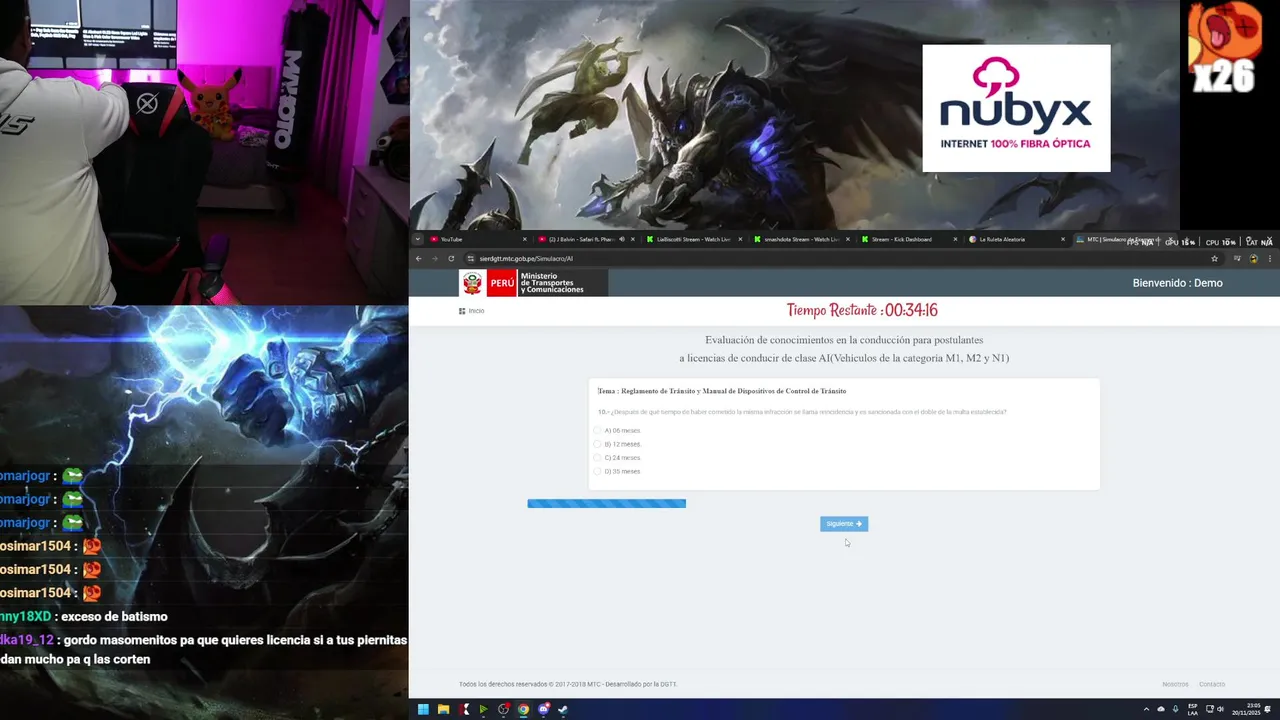Click the Siguiente button
1280x720 pixels.
[844, 523]
